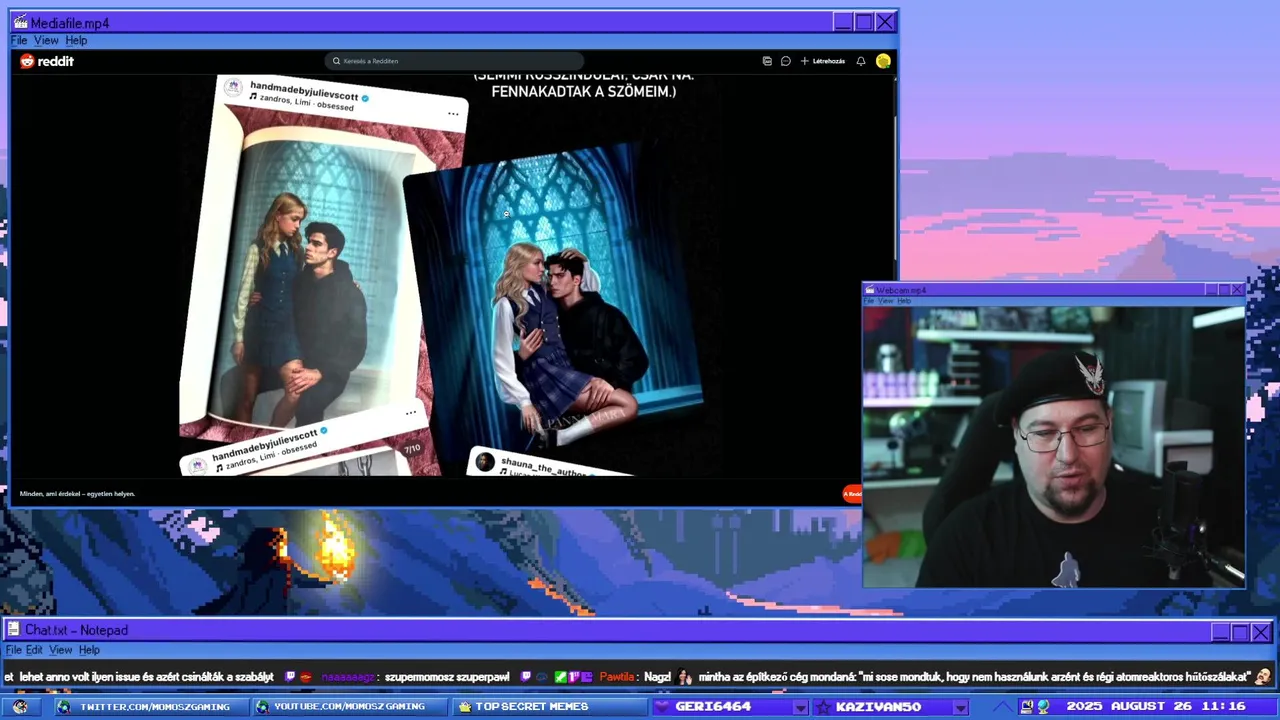Open View menu in Mediafile.mp4 window
Screen dimensions: 1280x720
click(x=46, y=40)
